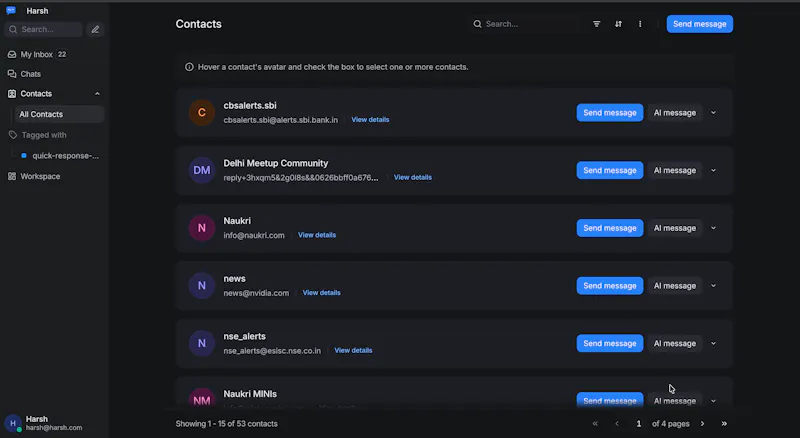The height and width of the screenshot is (438, 800).
Task: View details for Delhi Meetup Community
Action: [x=413, y=177]
